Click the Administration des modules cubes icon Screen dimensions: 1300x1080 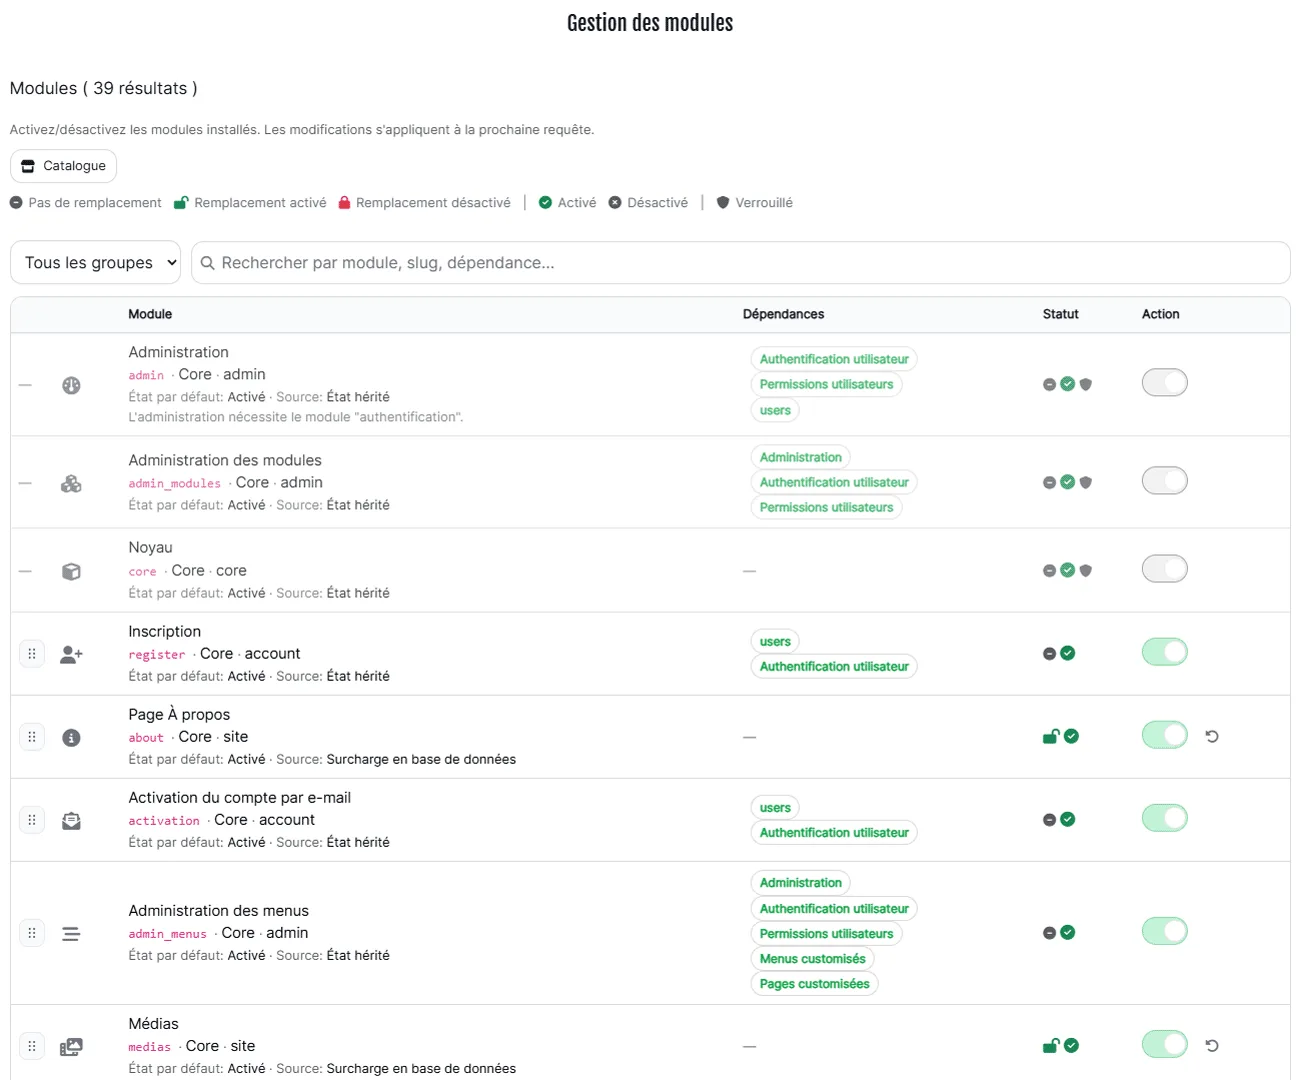[x=71, y=483]
